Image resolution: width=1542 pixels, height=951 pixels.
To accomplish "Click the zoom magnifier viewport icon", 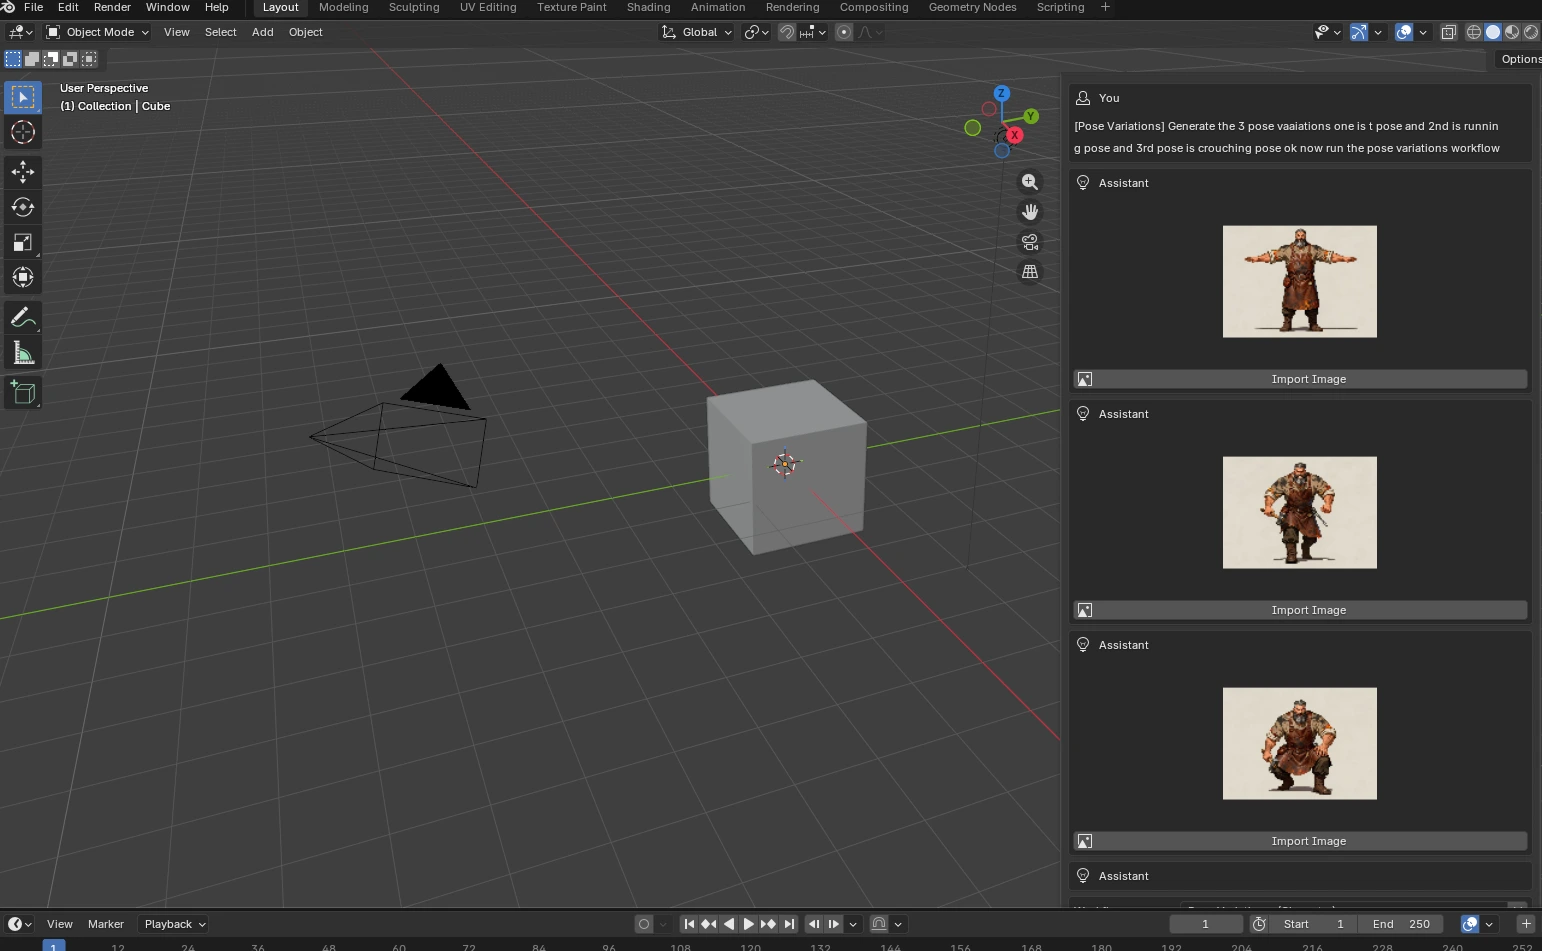I will click(x=1030, y=182).
